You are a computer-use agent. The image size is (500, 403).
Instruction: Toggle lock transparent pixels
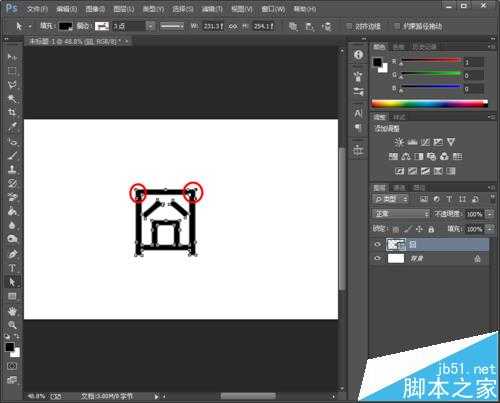396,229
